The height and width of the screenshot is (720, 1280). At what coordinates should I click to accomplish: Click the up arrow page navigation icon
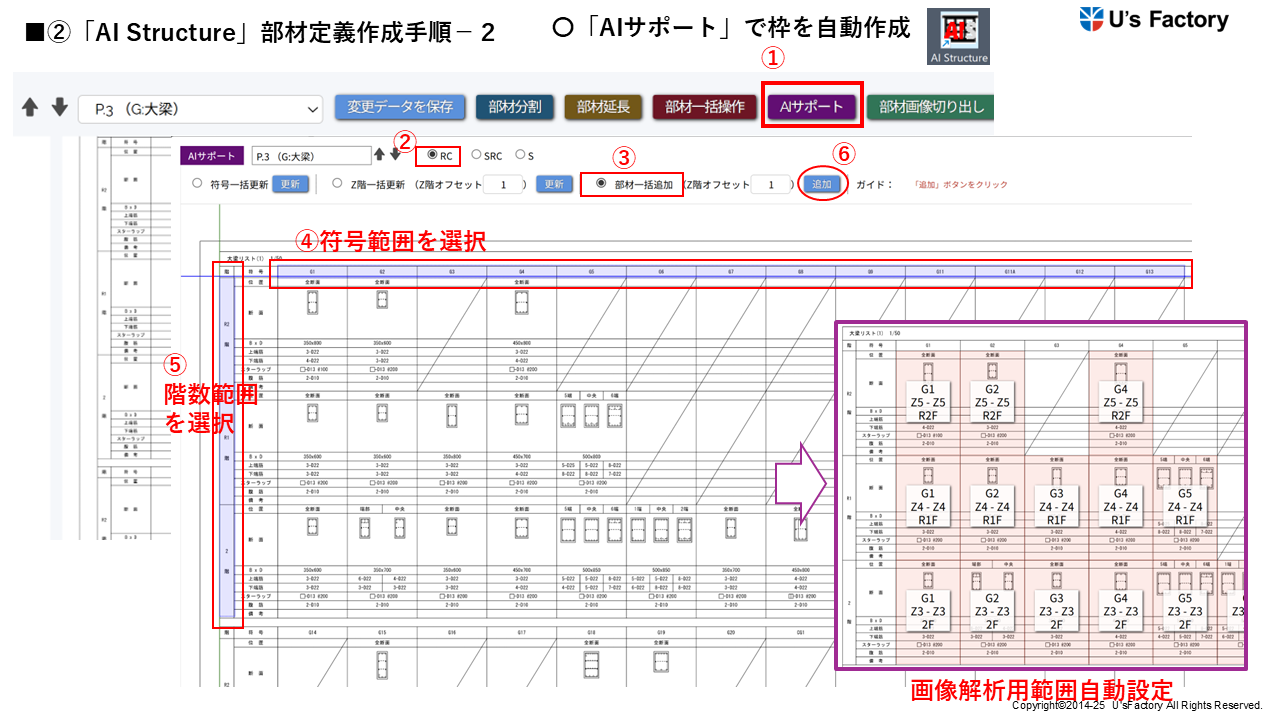point(32,107)
